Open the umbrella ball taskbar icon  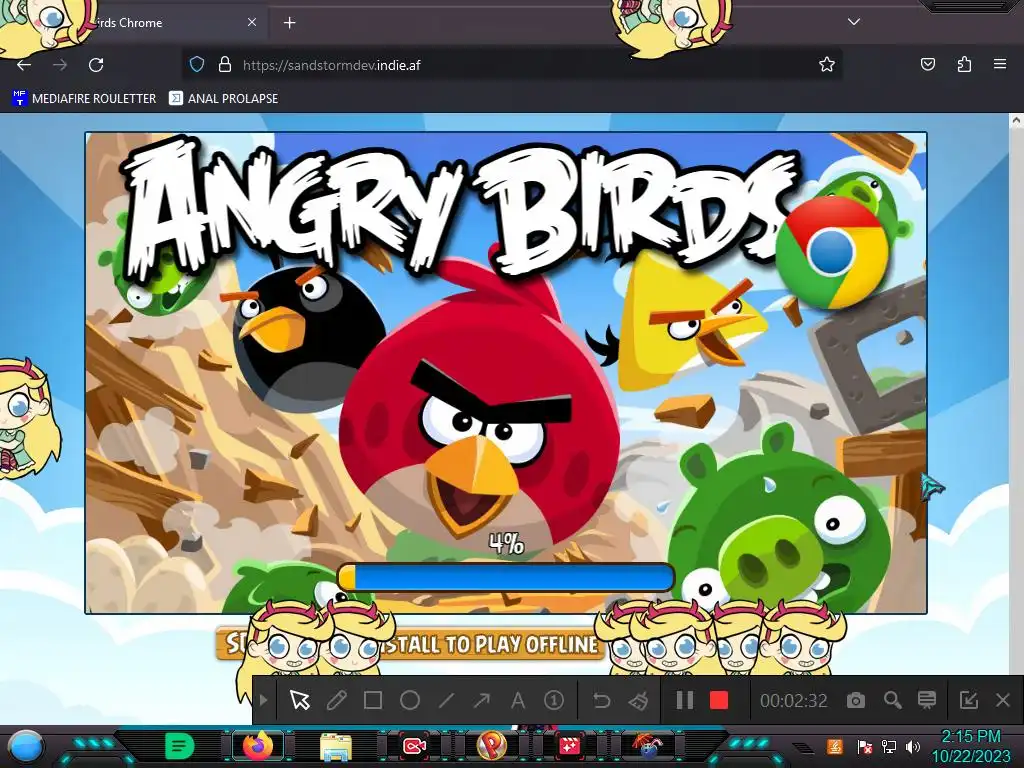[x=647, y=746]
